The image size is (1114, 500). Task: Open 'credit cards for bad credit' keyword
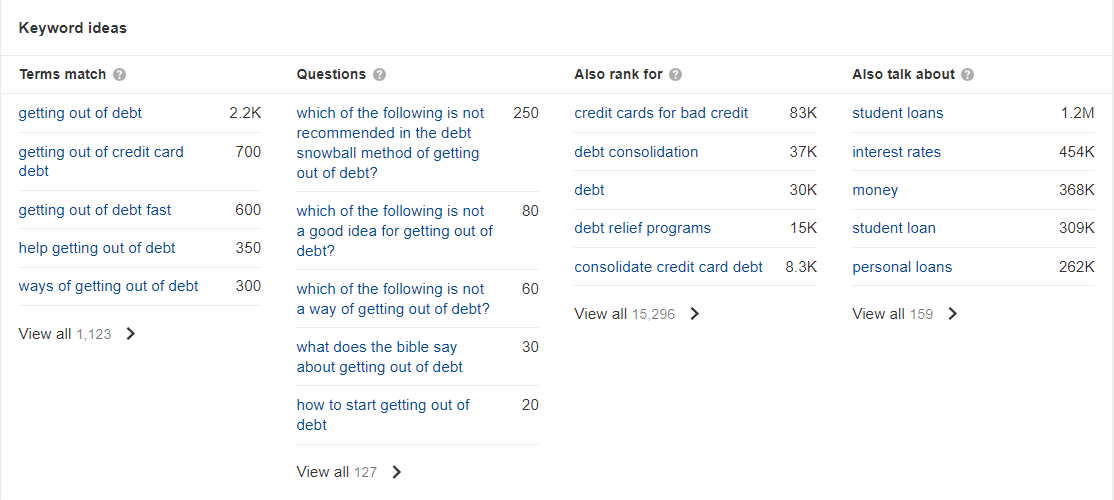pos(661,113)
